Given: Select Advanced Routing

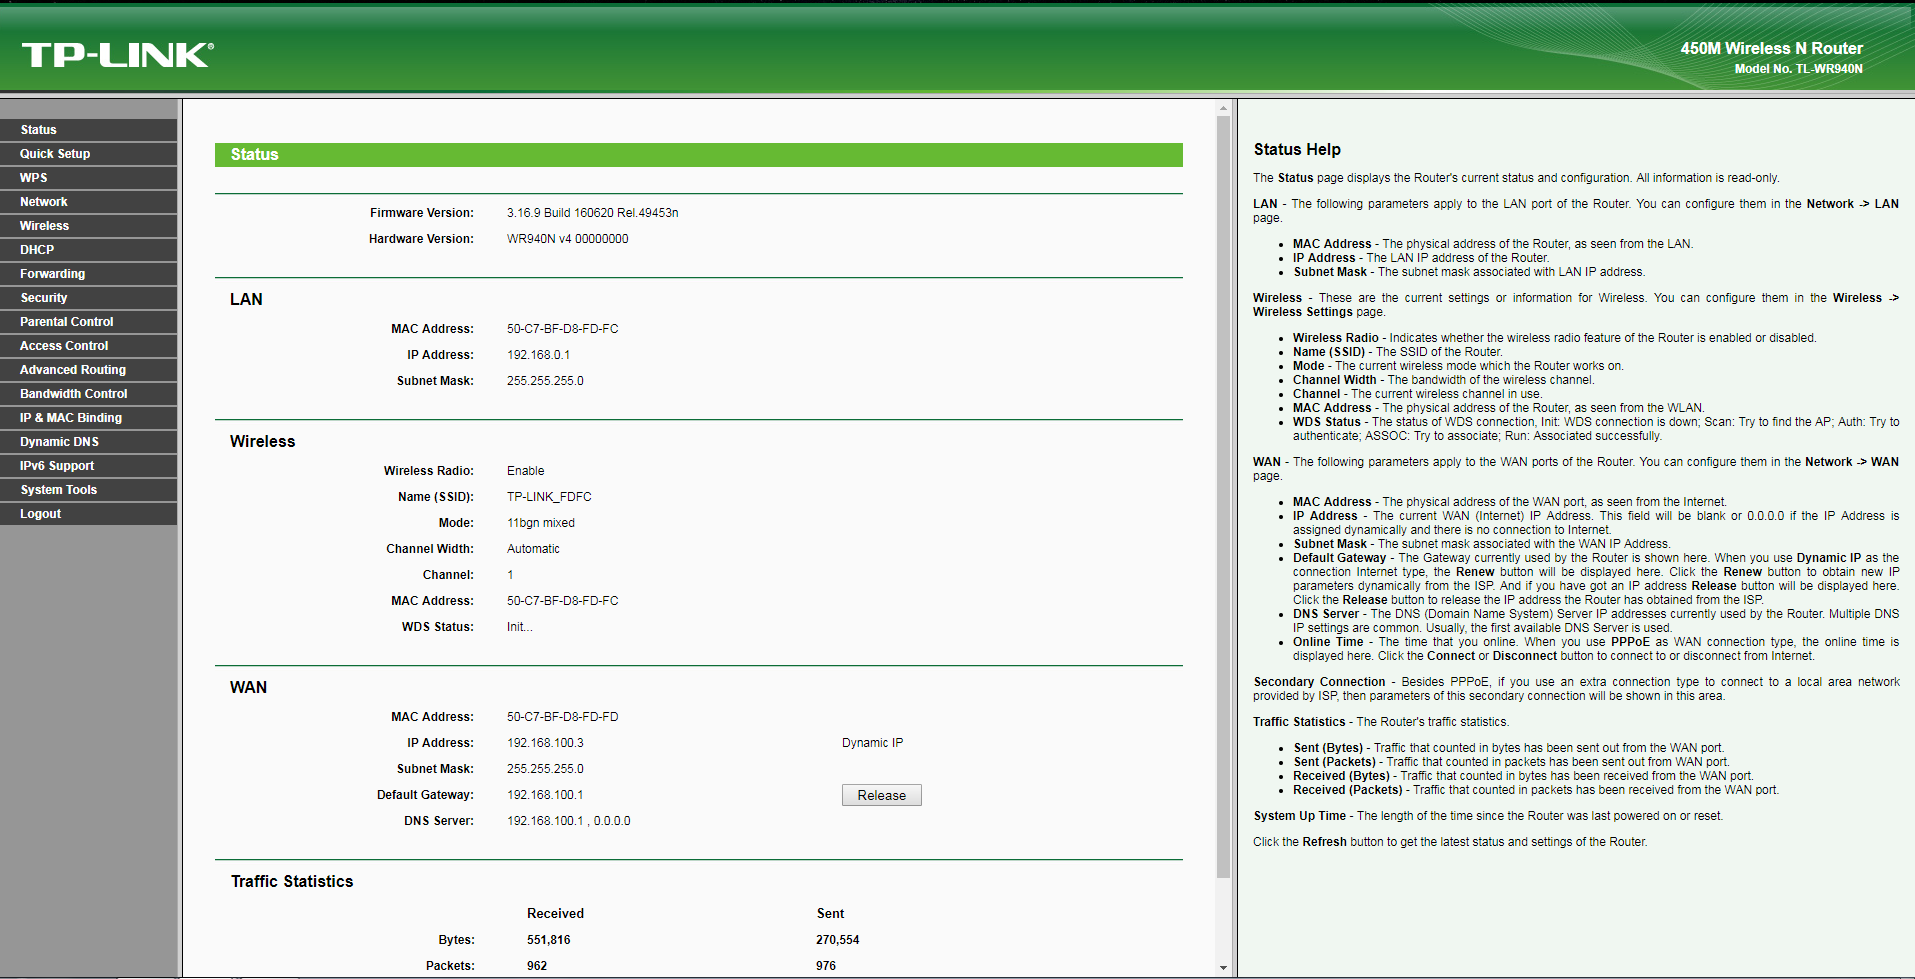Looking at the screenshot, I should (88, 370).
